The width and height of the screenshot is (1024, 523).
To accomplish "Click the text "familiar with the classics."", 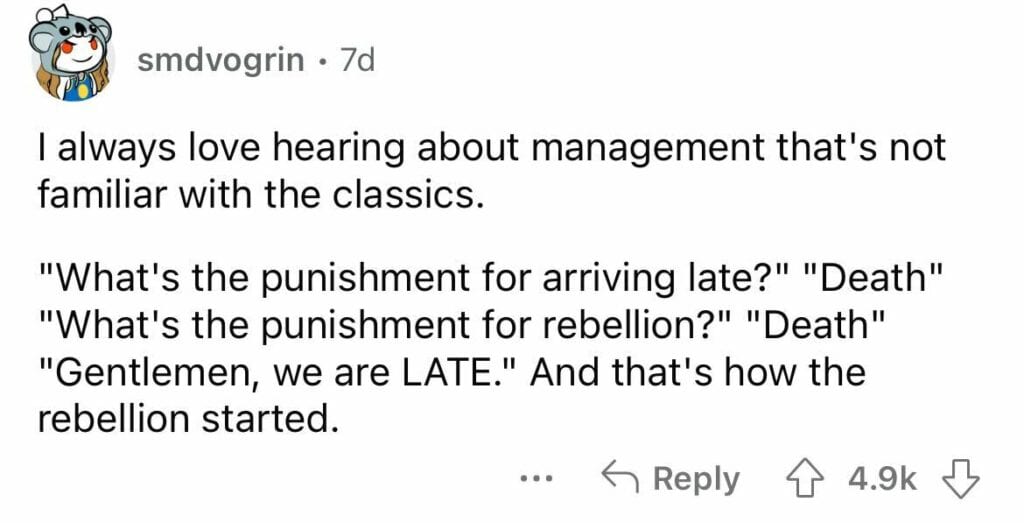I will (262, 193).
